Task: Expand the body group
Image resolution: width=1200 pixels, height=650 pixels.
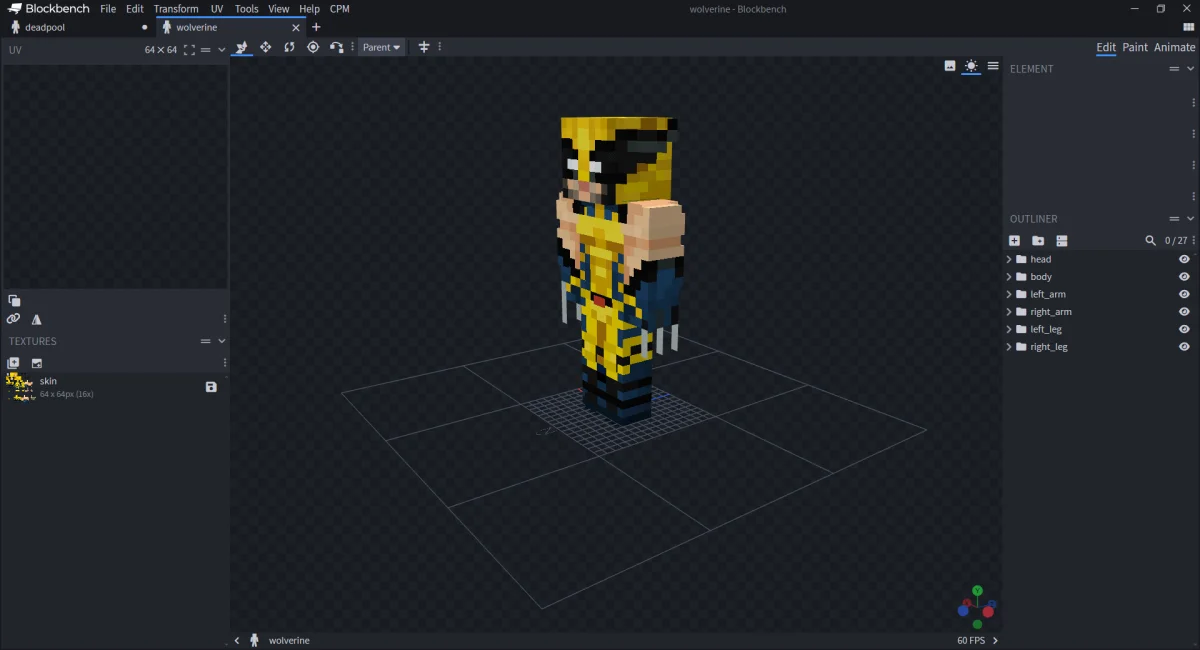Action: [x=1009, y=277]
